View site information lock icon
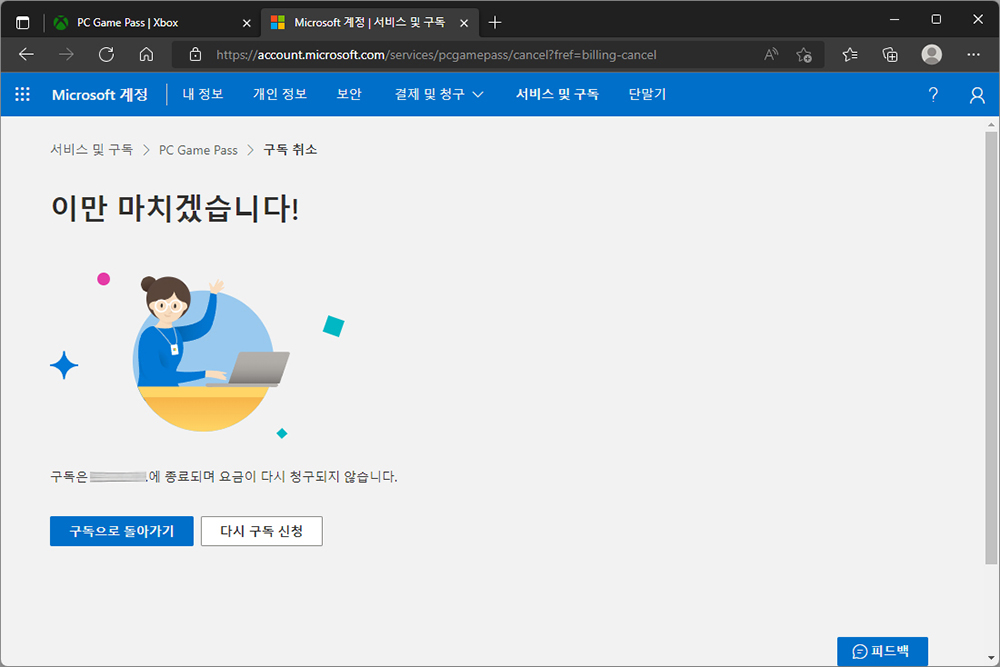The height and width of the screenshot is (667, 1000). click(x=196, y=55)
